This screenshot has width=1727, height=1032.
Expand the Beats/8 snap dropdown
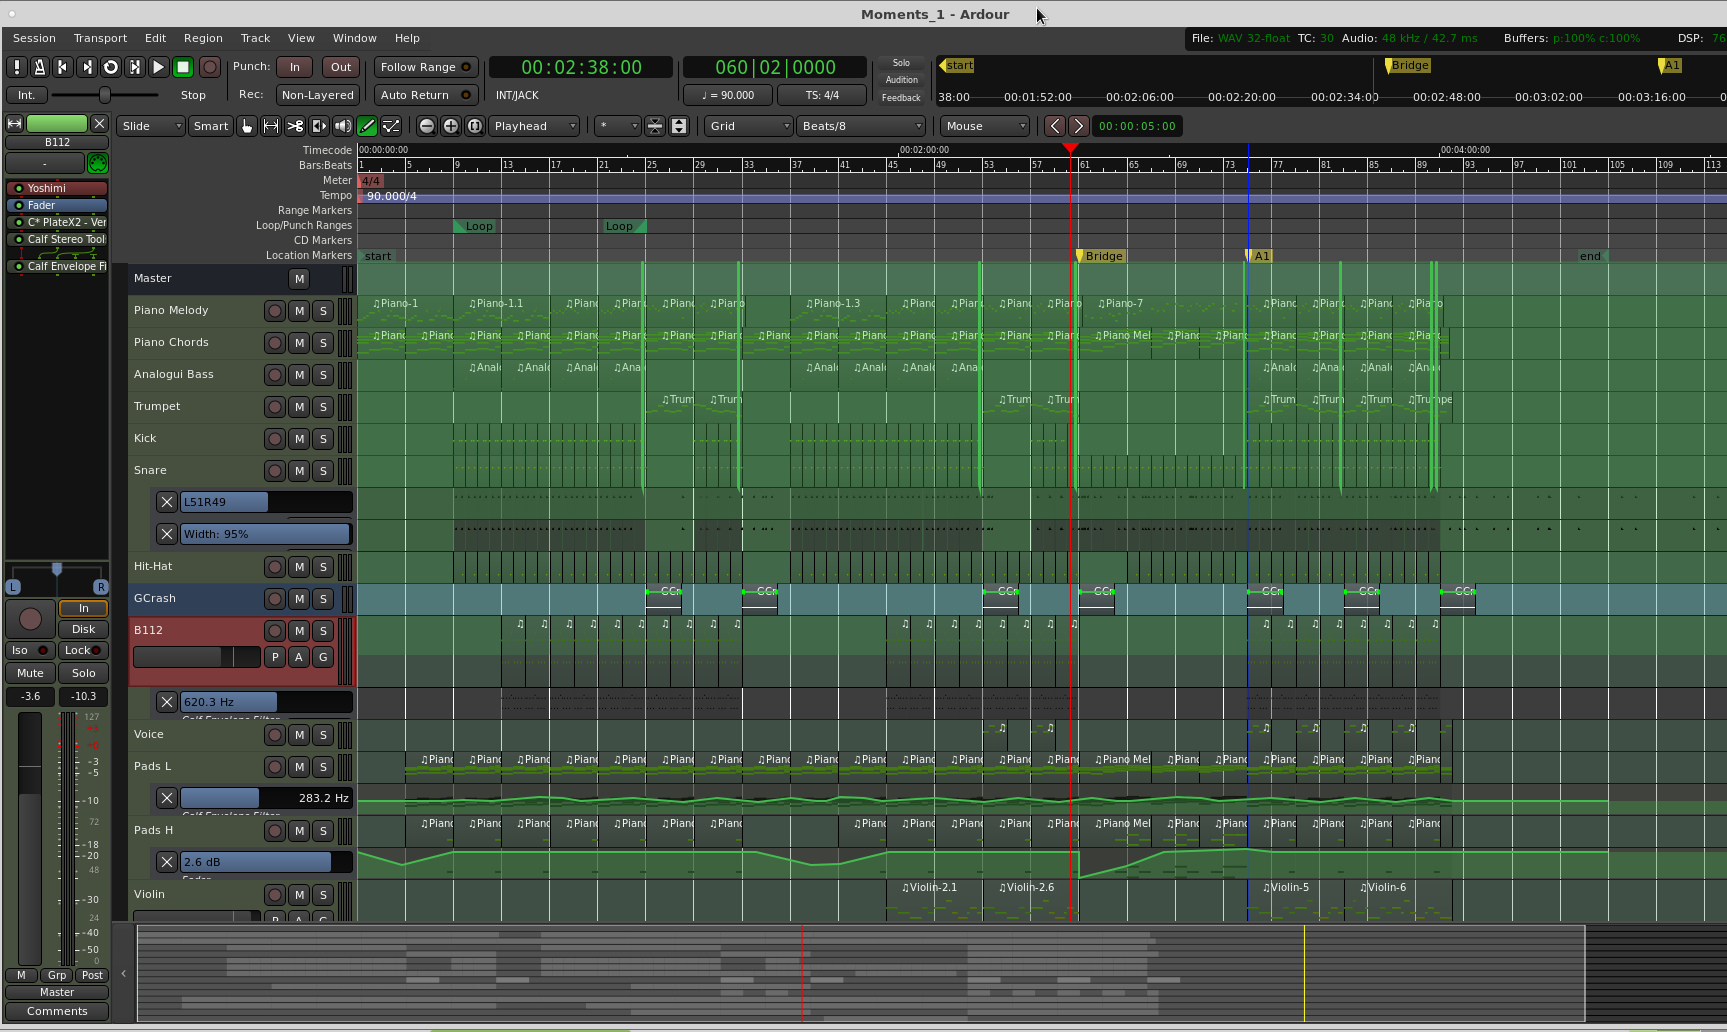click(x=861, y=126)
